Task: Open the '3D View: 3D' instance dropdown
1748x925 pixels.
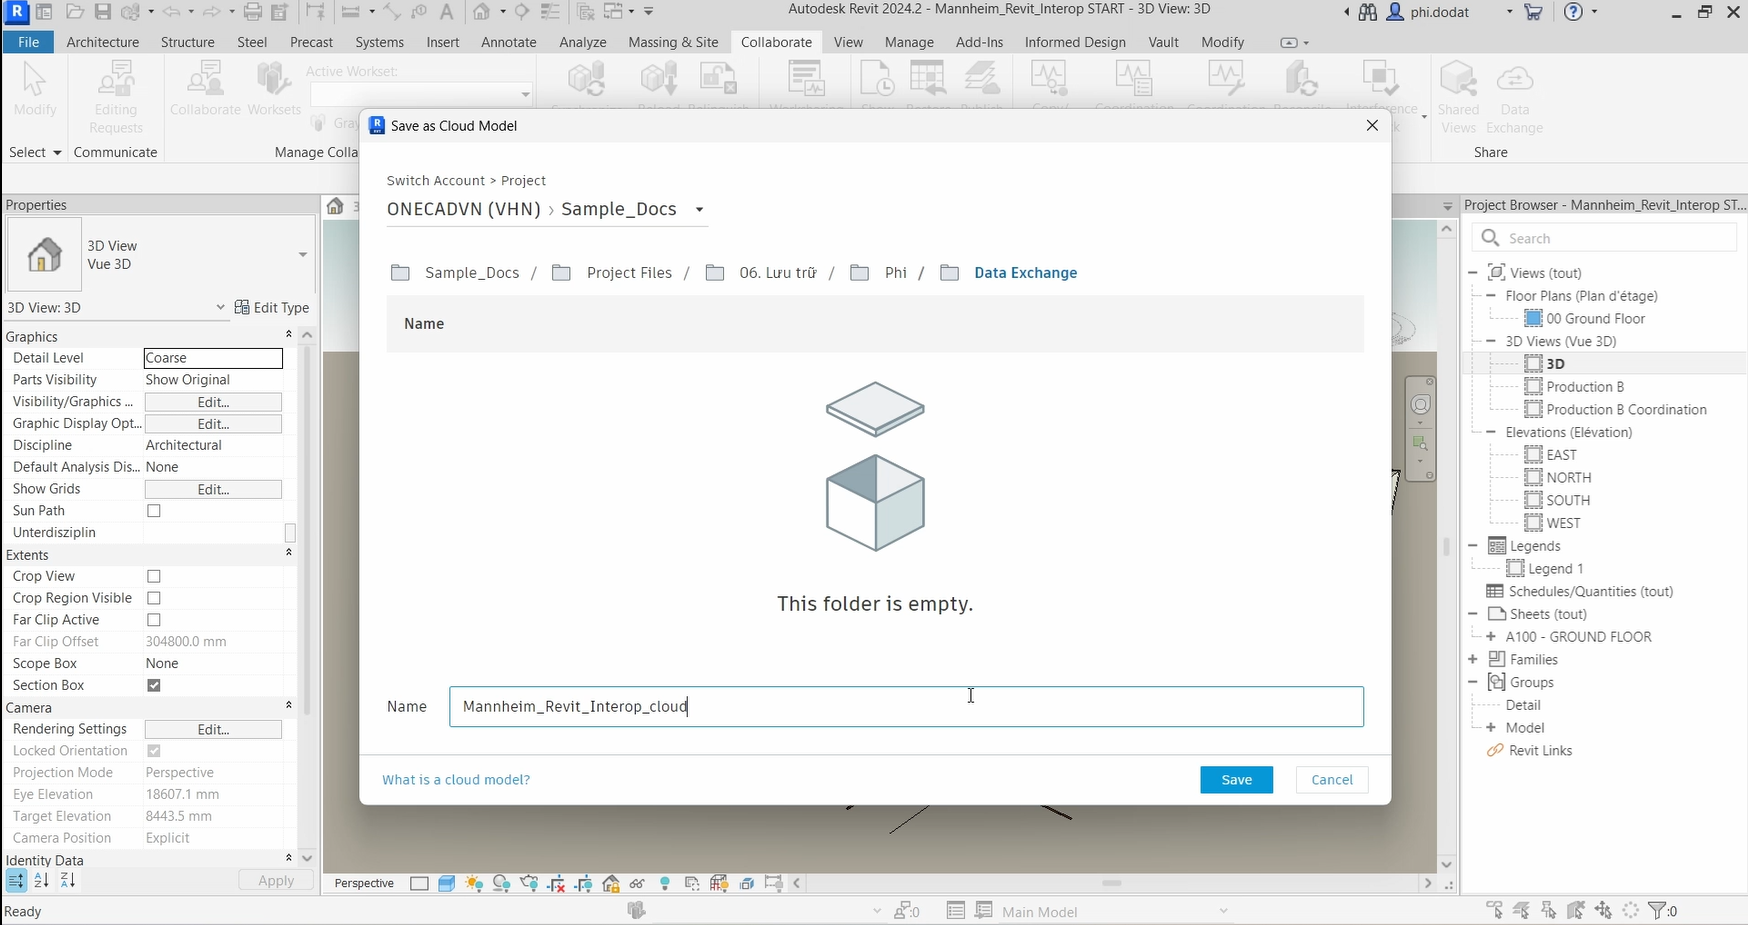Action: click(x=220, y=307)
